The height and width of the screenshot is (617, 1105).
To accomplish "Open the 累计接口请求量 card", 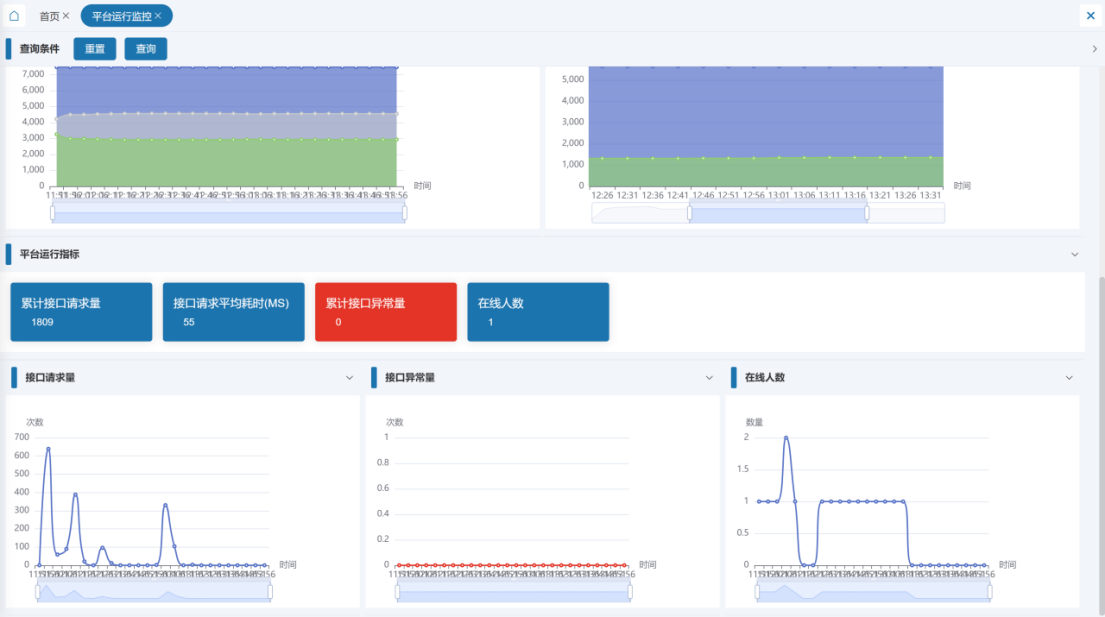I will 81,312.
